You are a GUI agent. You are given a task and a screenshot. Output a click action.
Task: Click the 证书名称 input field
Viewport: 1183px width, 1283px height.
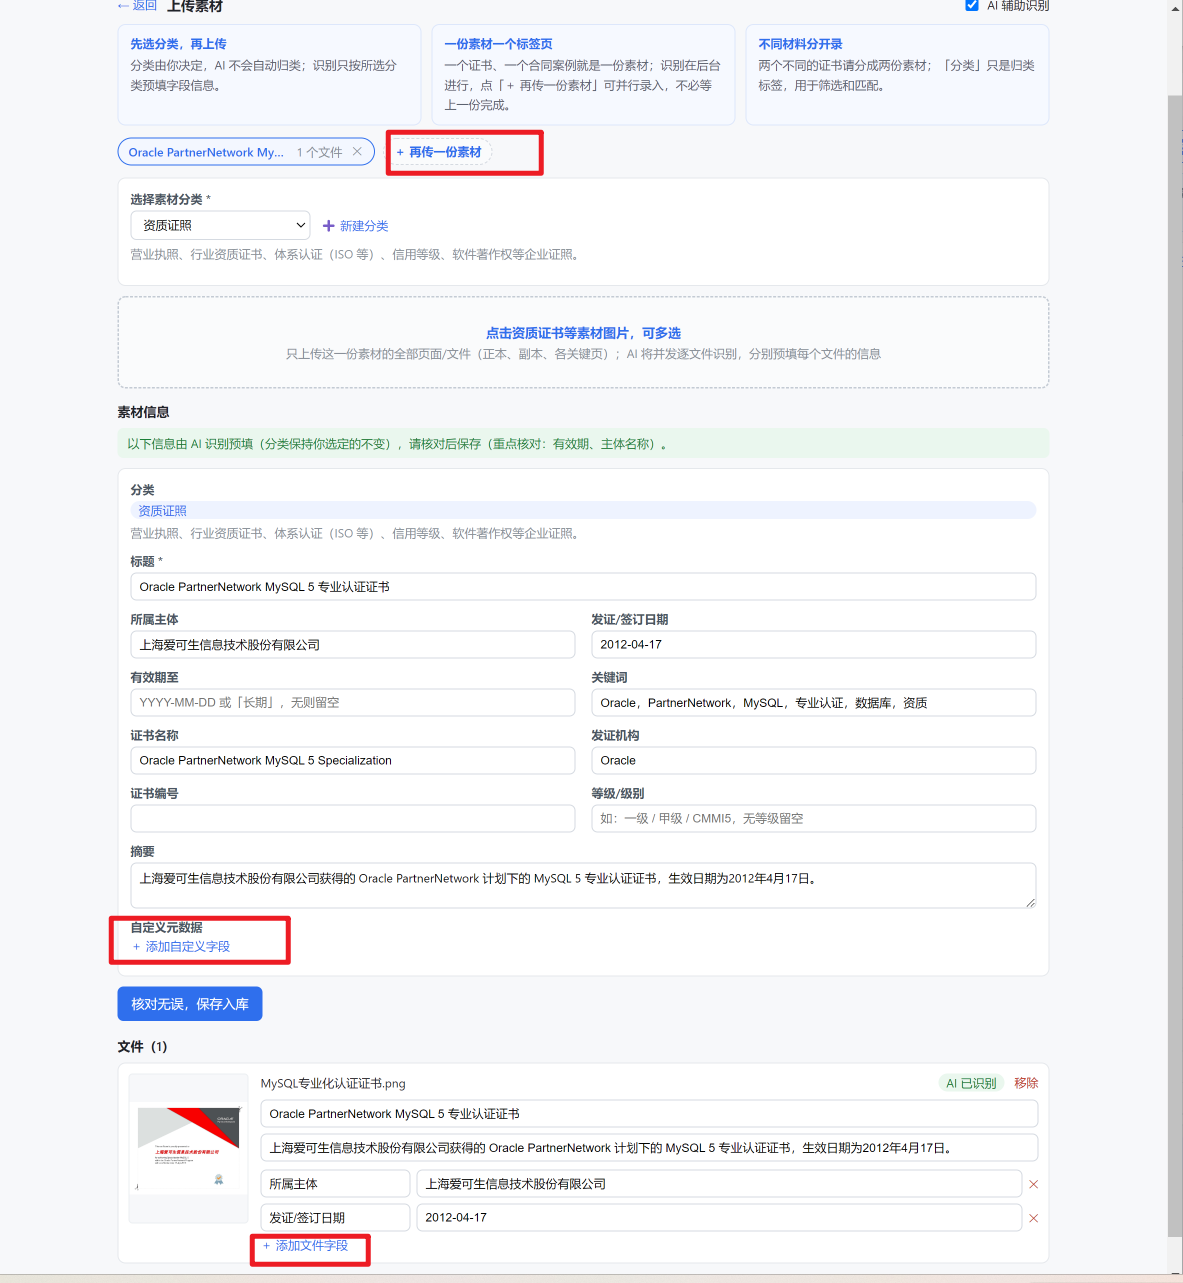click(x=352, y=761)
